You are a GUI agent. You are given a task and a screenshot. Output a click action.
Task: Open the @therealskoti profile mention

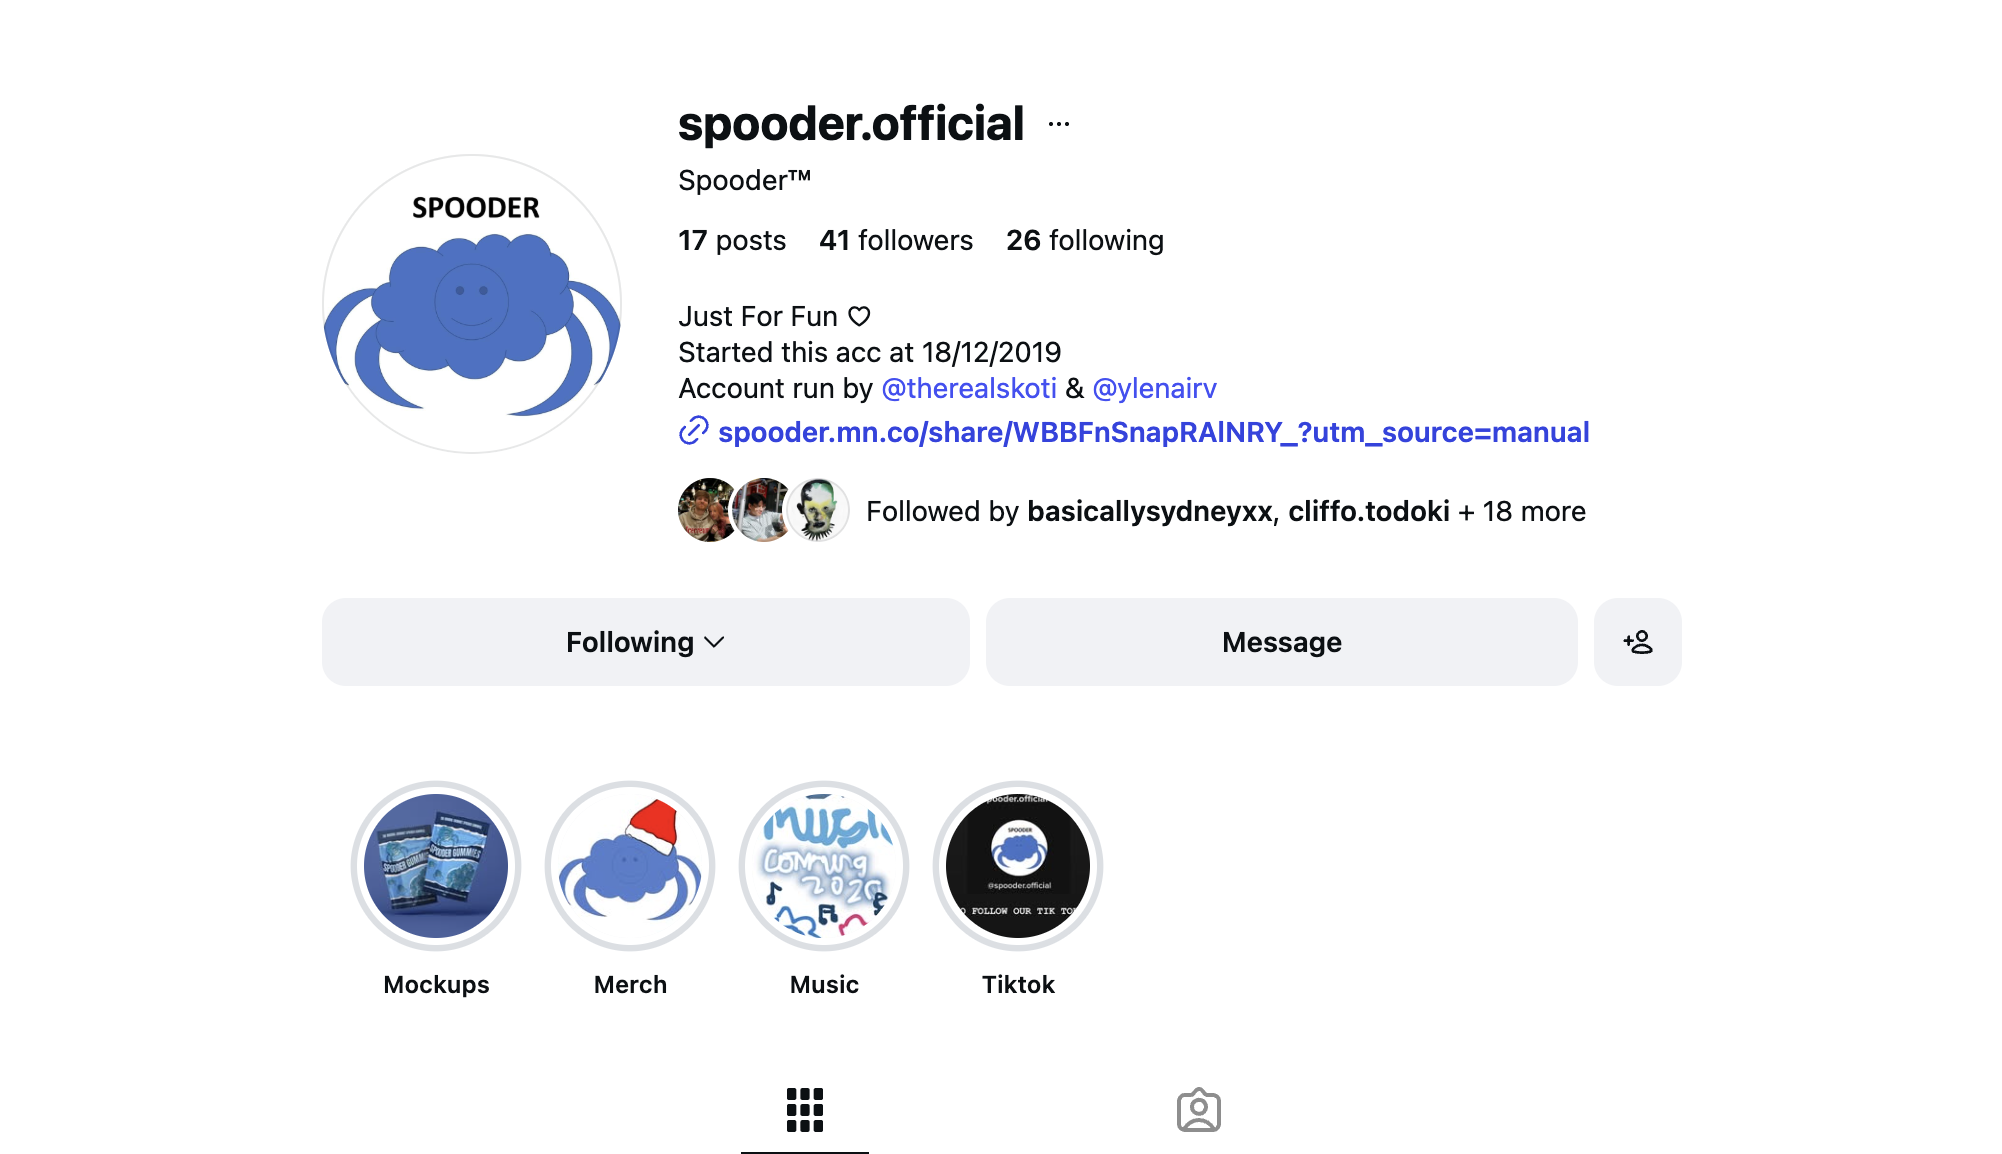(969, 388)
